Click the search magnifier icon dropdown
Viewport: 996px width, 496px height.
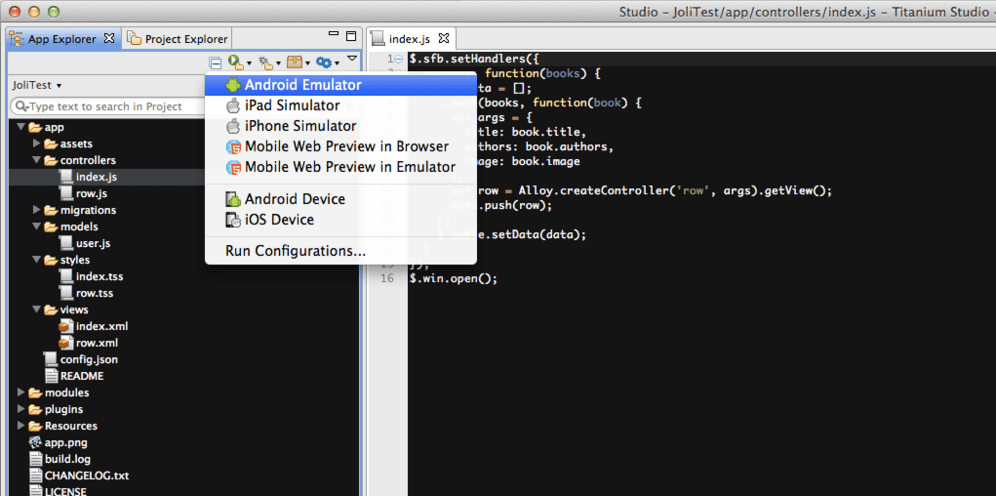[x=21, y=107]
